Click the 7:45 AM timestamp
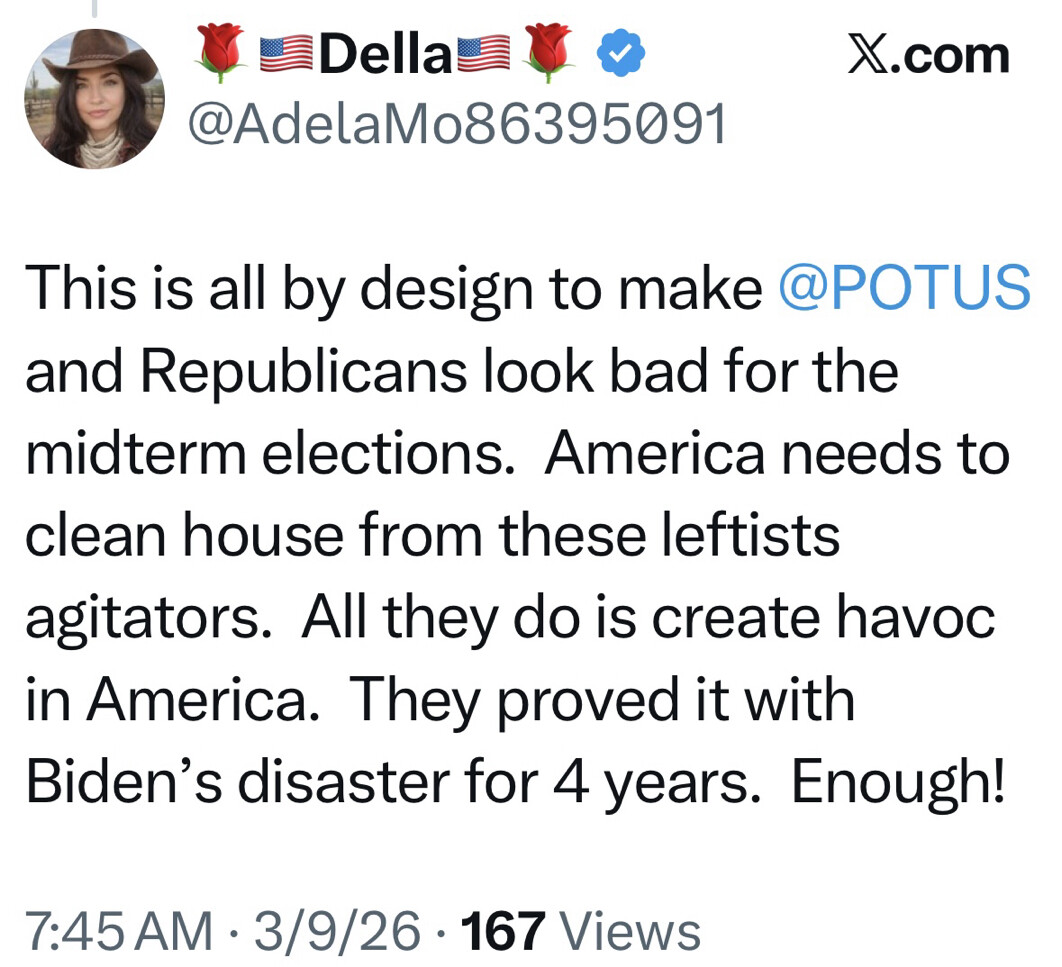 coord(118,931)
